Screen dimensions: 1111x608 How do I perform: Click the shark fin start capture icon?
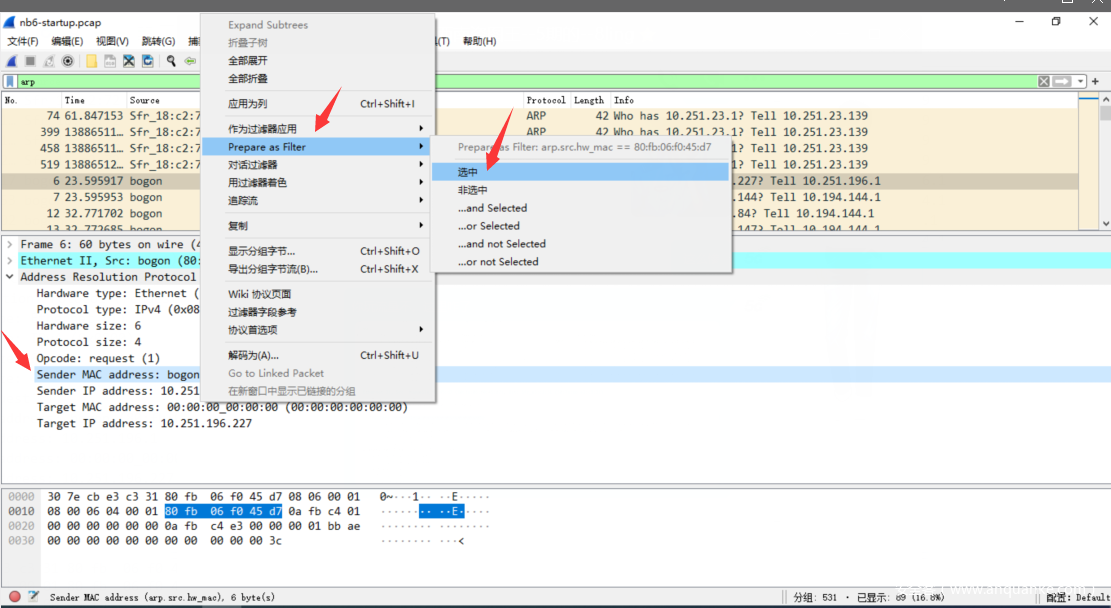tap(12, 61)
